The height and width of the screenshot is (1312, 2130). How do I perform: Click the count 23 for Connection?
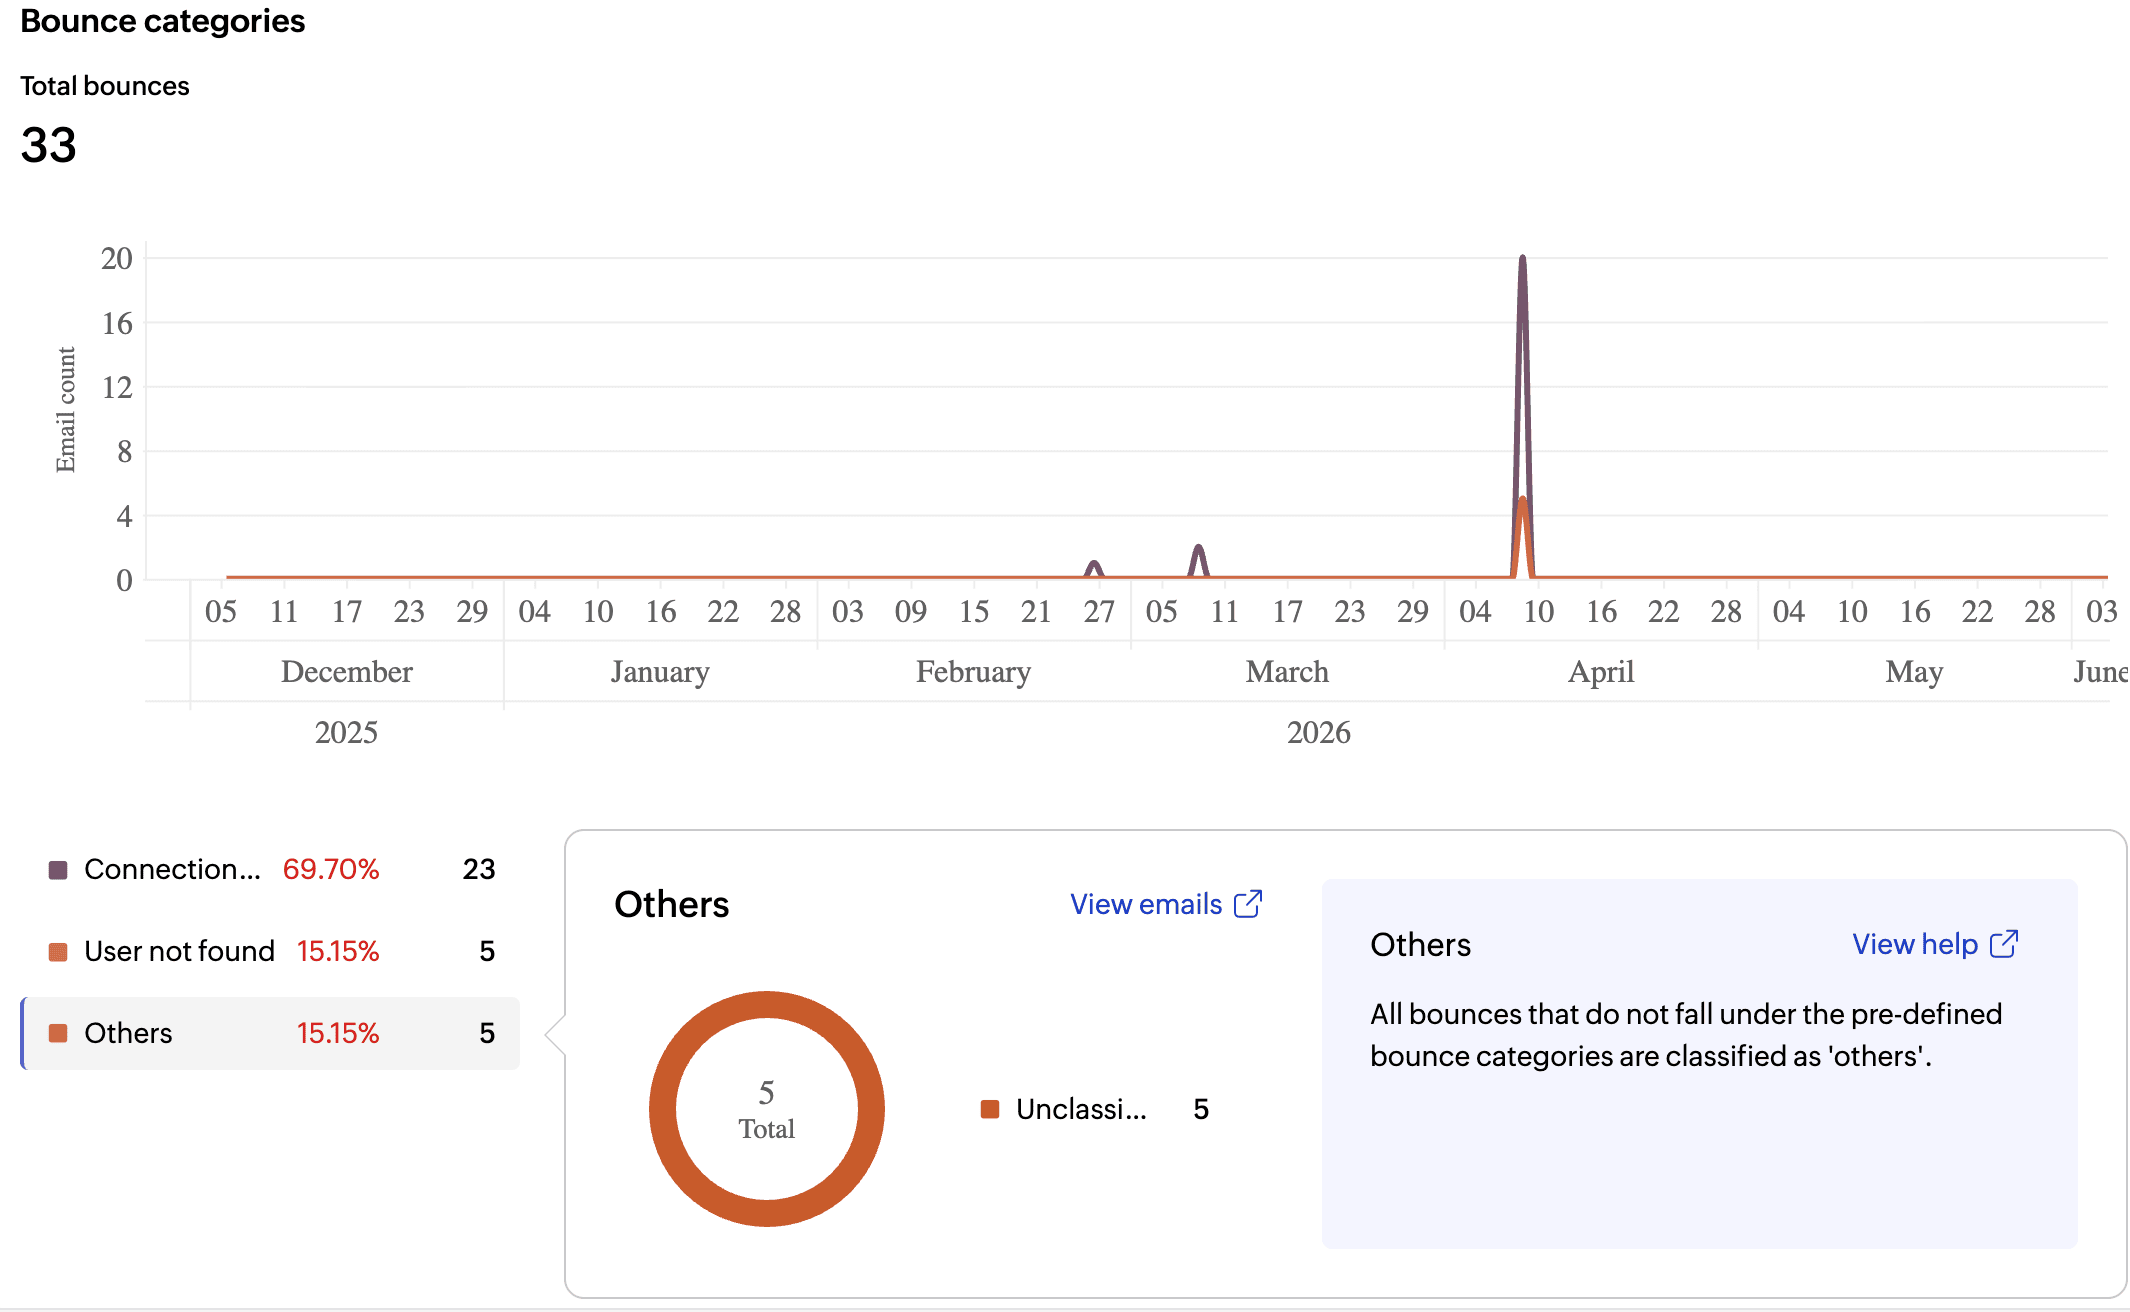(479, 869)
